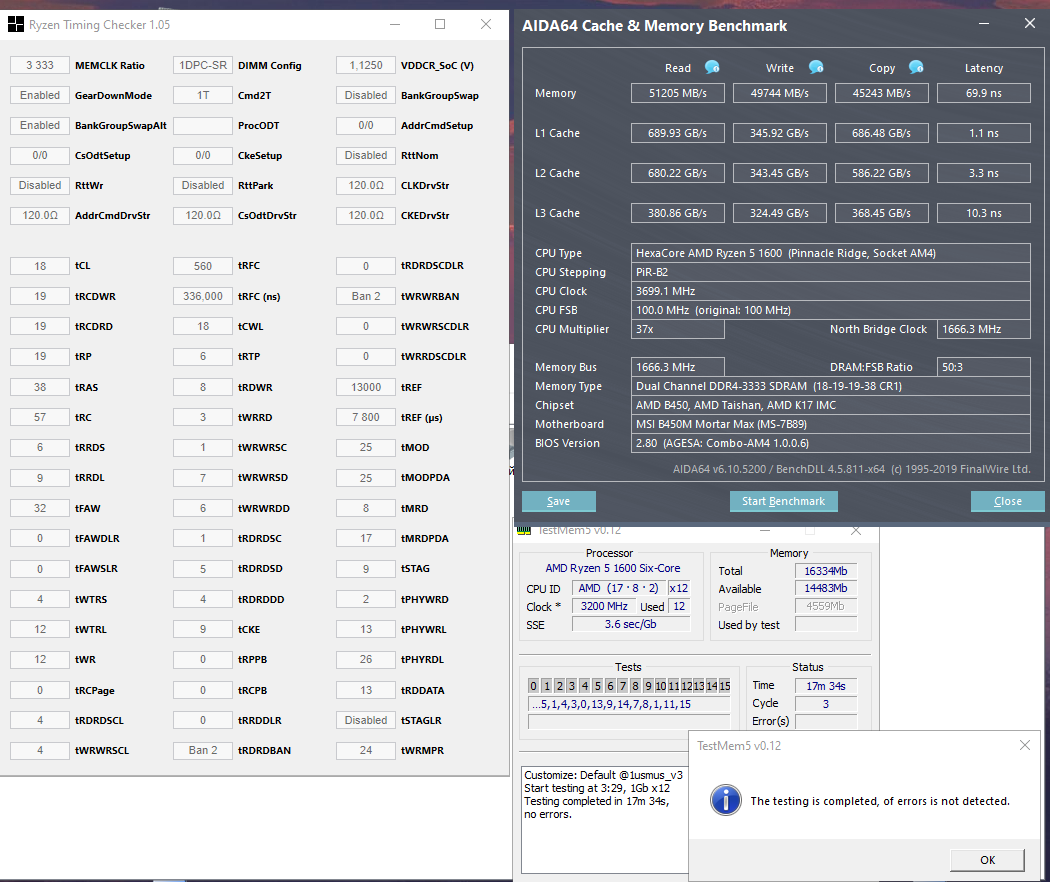The image size is (1050, 882).
Task: Click the Copy column info bubble icon
Action: click(916, 67)
